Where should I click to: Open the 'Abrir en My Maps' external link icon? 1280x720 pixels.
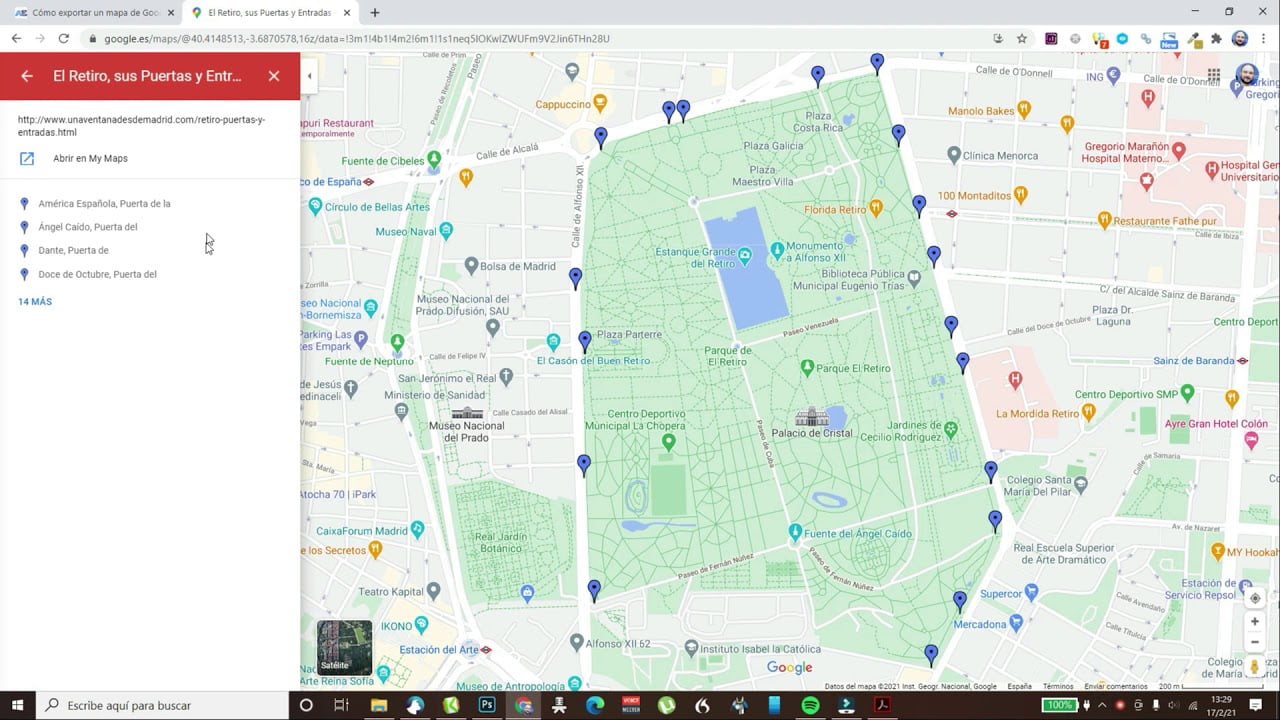pos(25,158)
